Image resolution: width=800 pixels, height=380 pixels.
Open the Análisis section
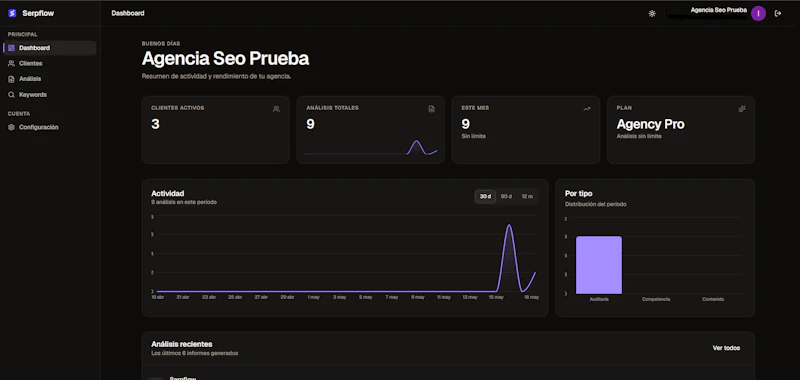point(49,79)
